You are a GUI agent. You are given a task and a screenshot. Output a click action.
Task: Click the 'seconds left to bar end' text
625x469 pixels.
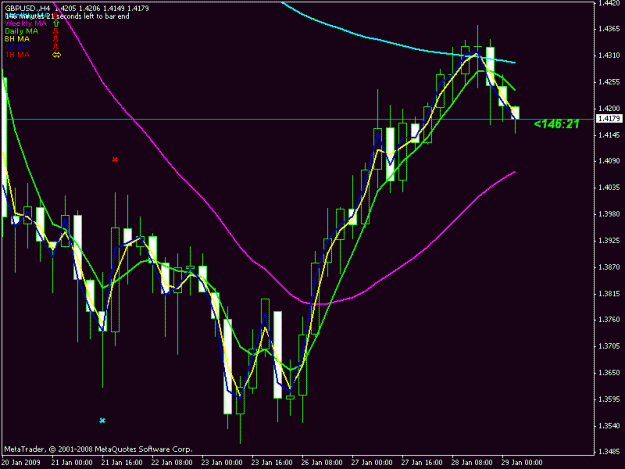coord(94,16)
